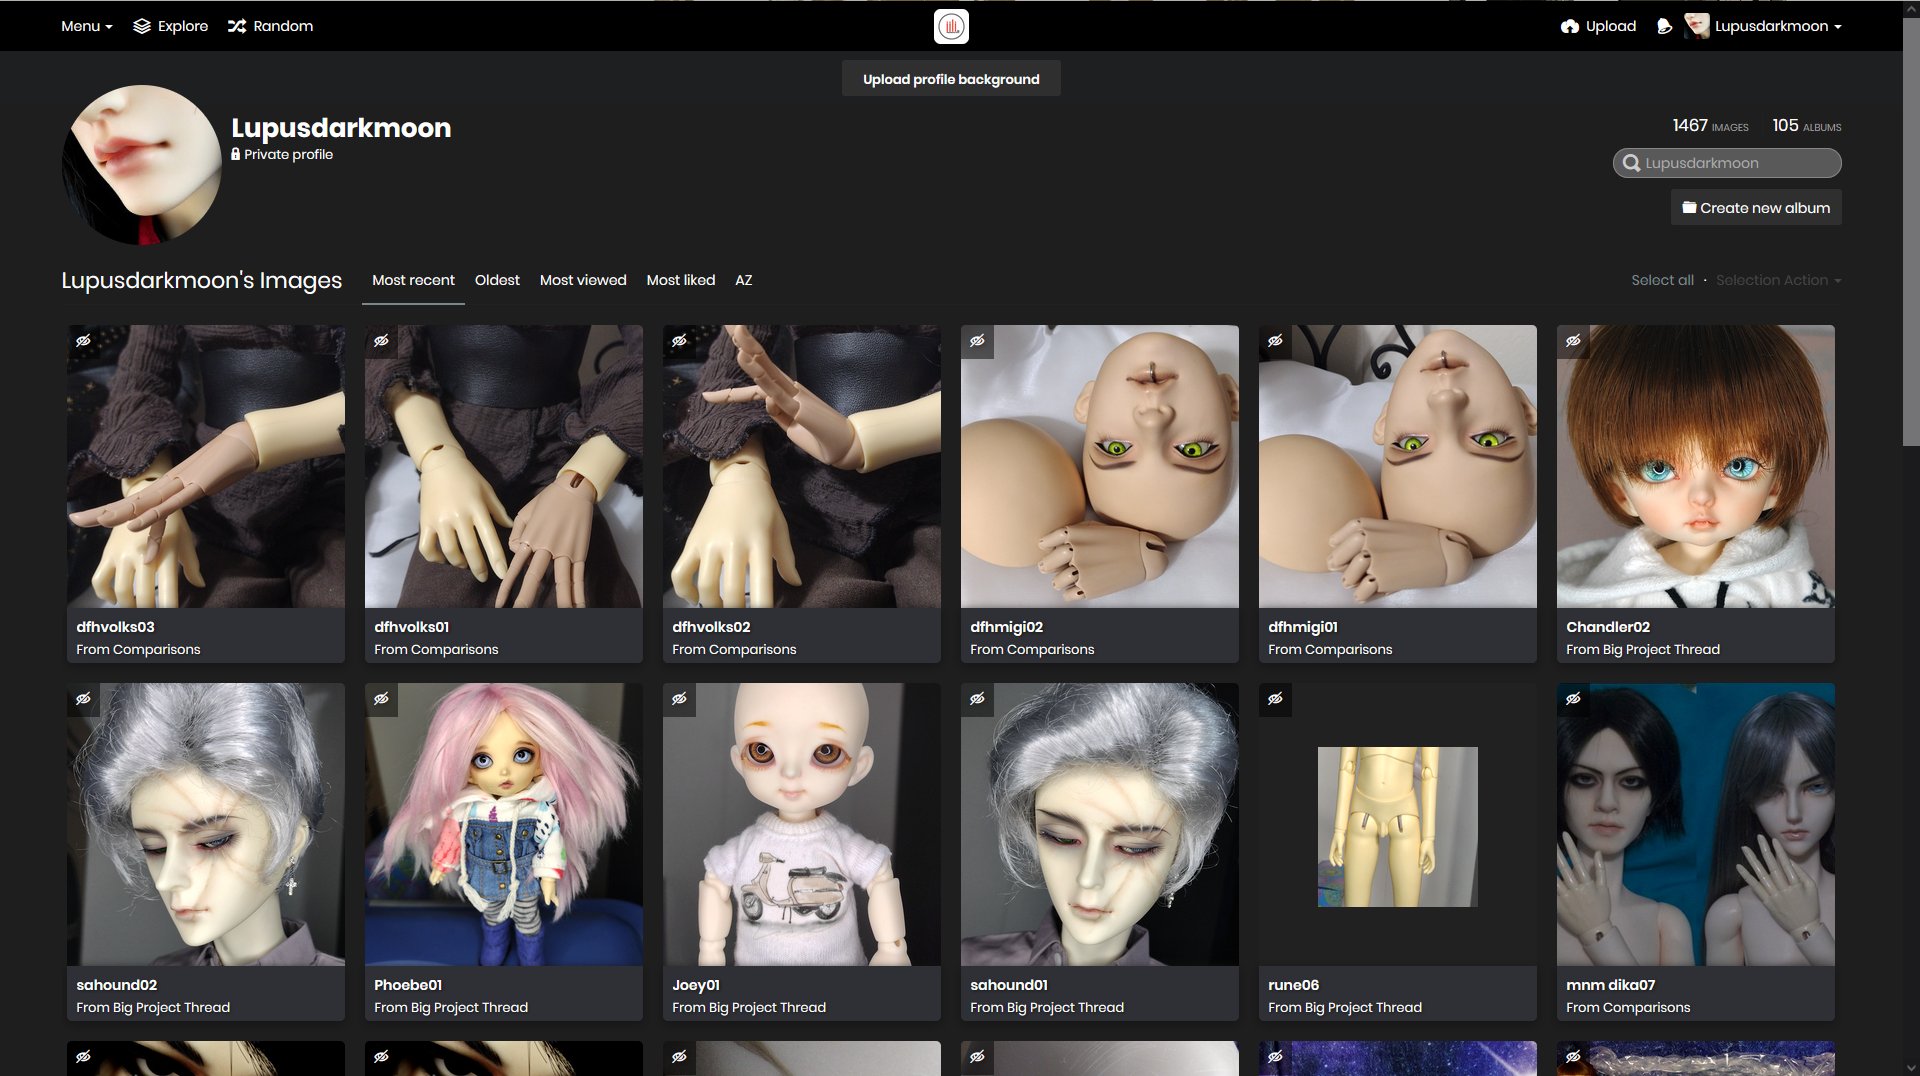The image size is (1920, 1076).
Task: Open the 1467 Images count link
Action: point(1710,126)
